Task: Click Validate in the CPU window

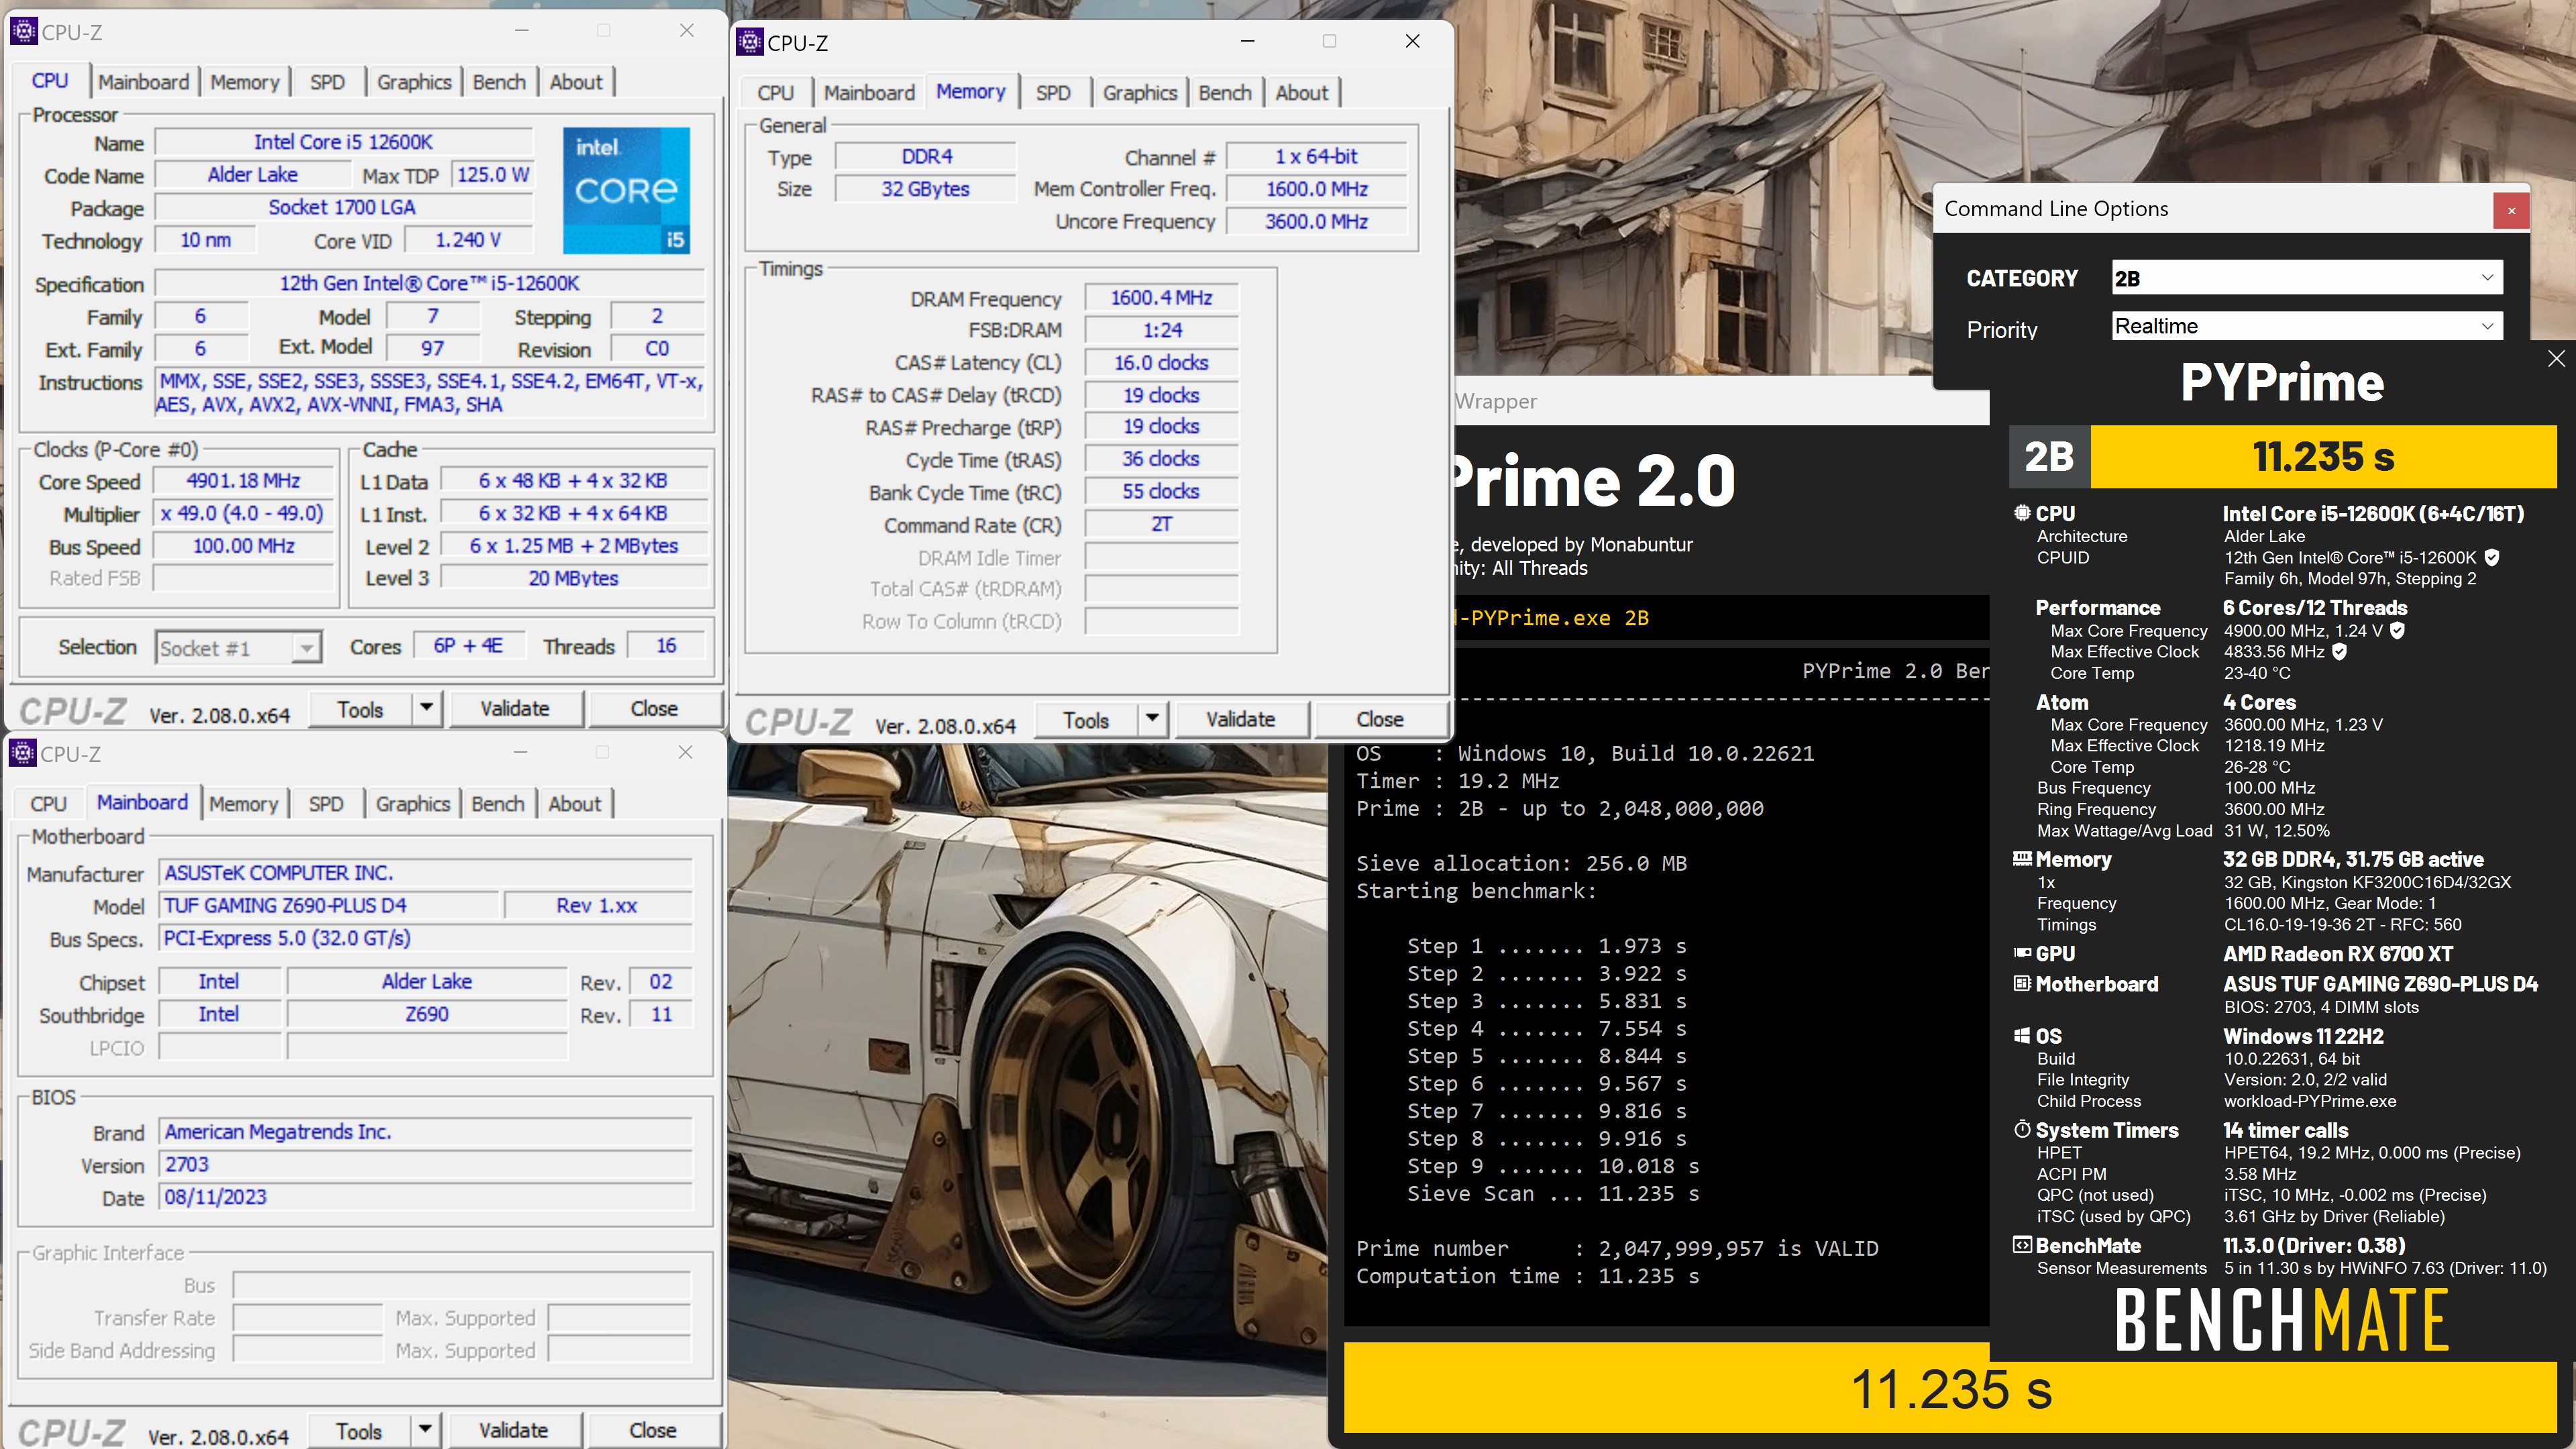Action: [515, 708]
